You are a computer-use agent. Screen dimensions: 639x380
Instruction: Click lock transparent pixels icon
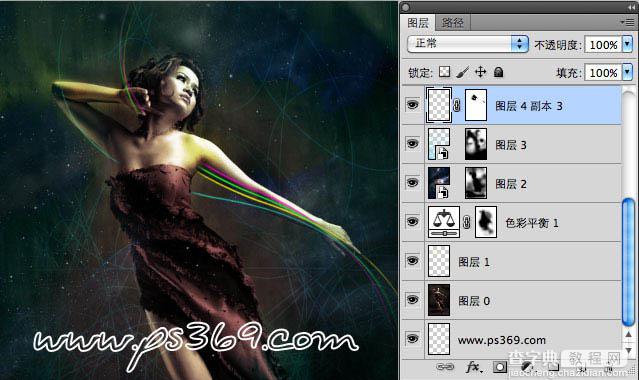pos(444,72)
